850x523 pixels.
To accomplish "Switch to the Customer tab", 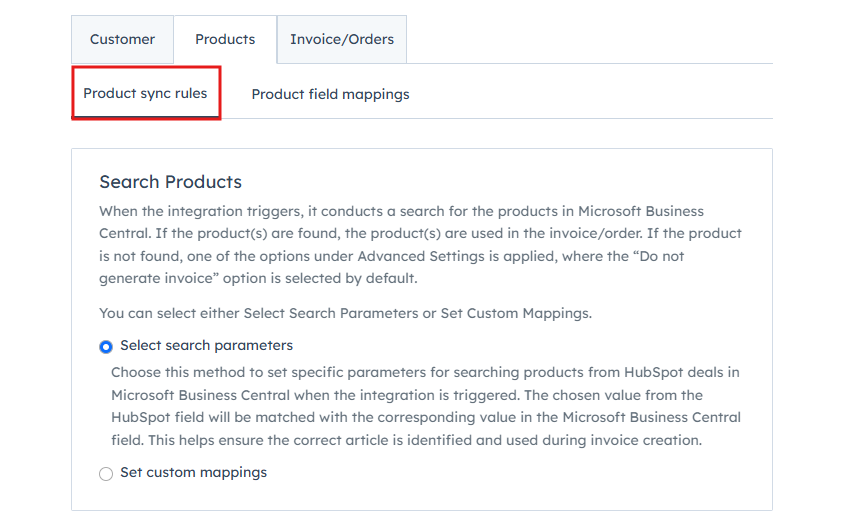I will [122, 40].
